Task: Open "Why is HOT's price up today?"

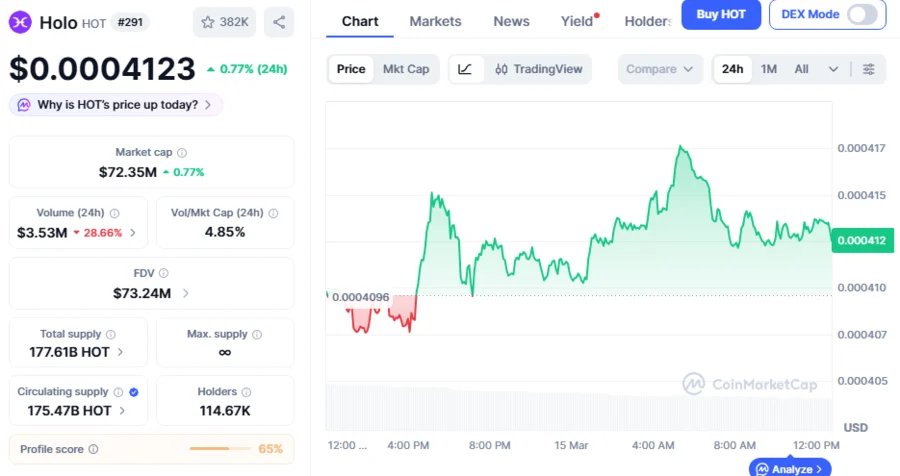Action: (x=116, y=105)
